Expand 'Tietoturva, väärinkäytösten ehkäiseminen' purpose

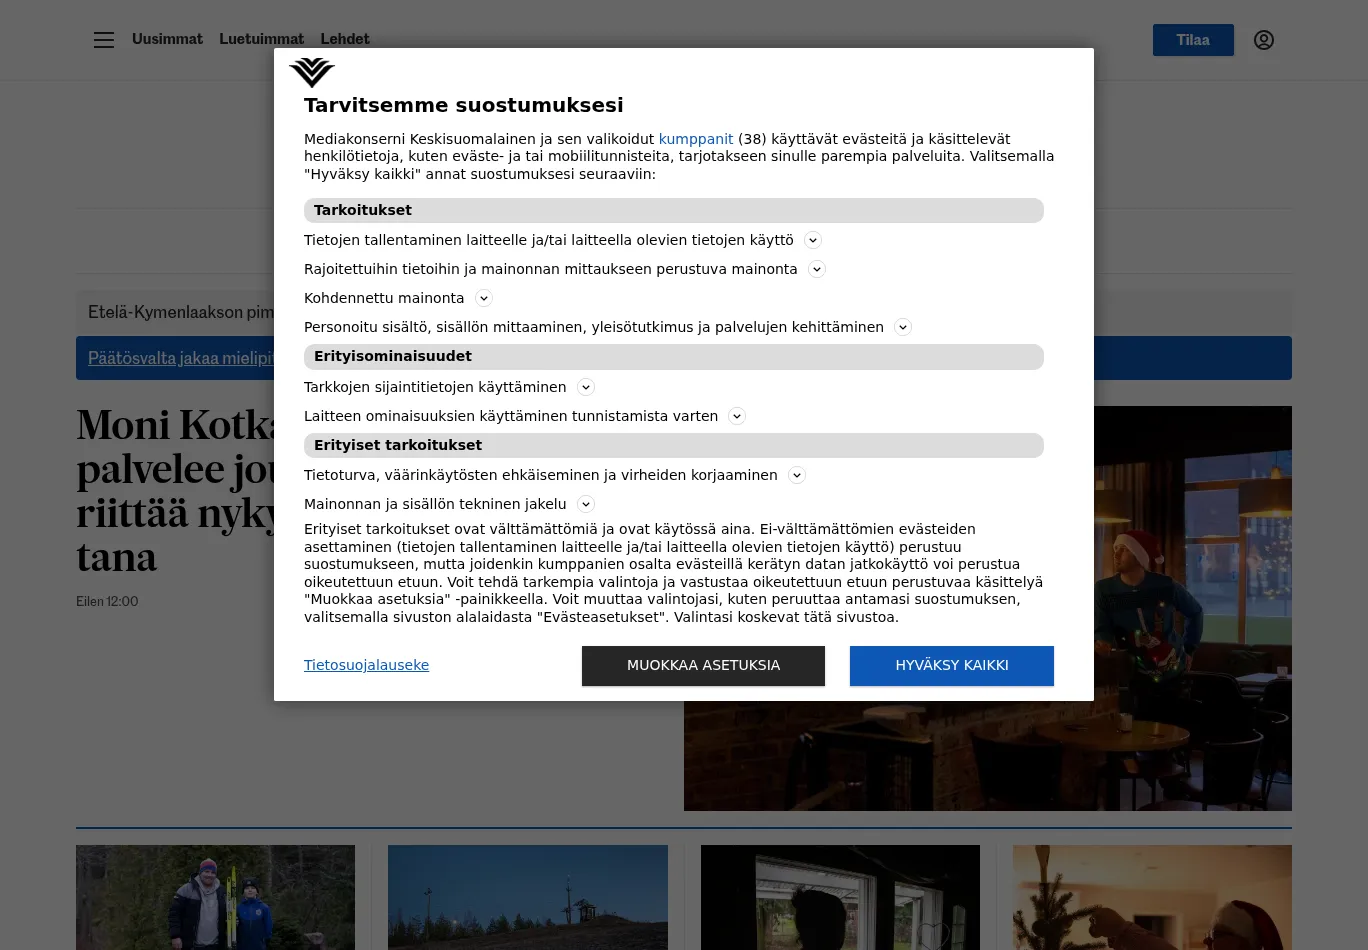coord(797,476)
